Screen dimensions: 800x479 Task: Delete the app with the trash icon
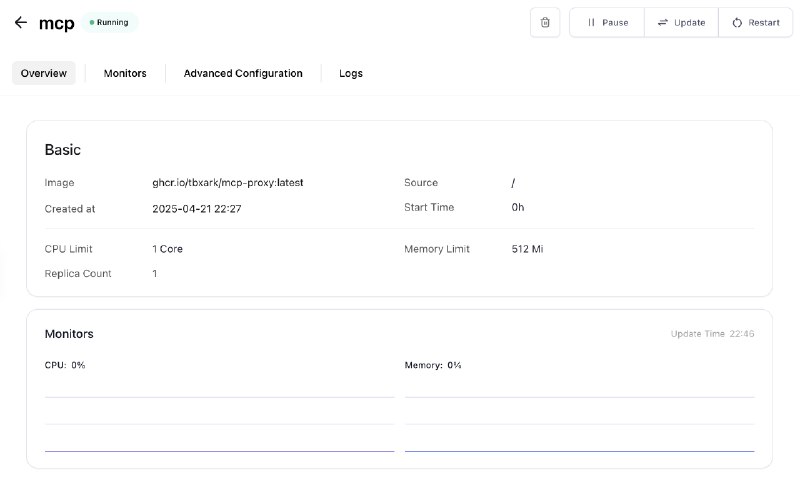click(x=544, y=22)
